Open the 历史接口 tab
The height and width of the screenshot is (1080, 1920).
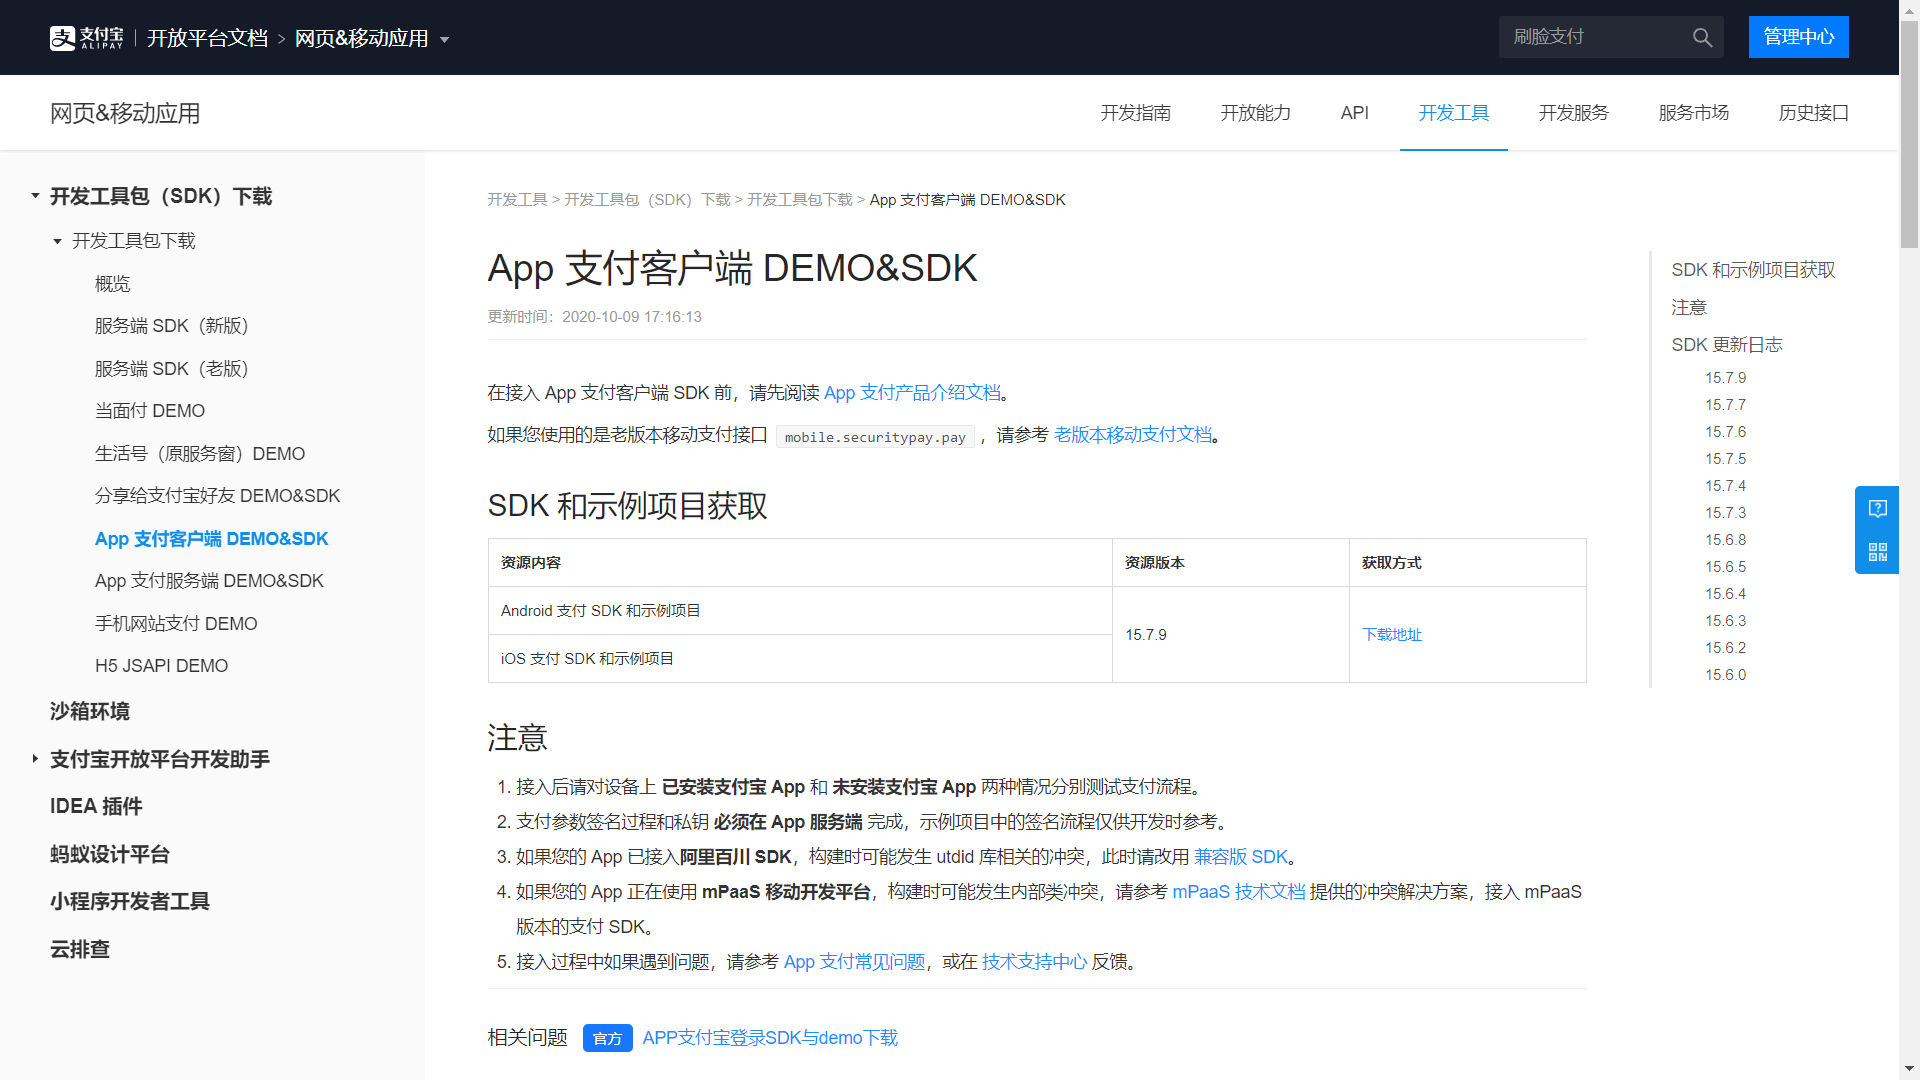(x=1813, y=113)
